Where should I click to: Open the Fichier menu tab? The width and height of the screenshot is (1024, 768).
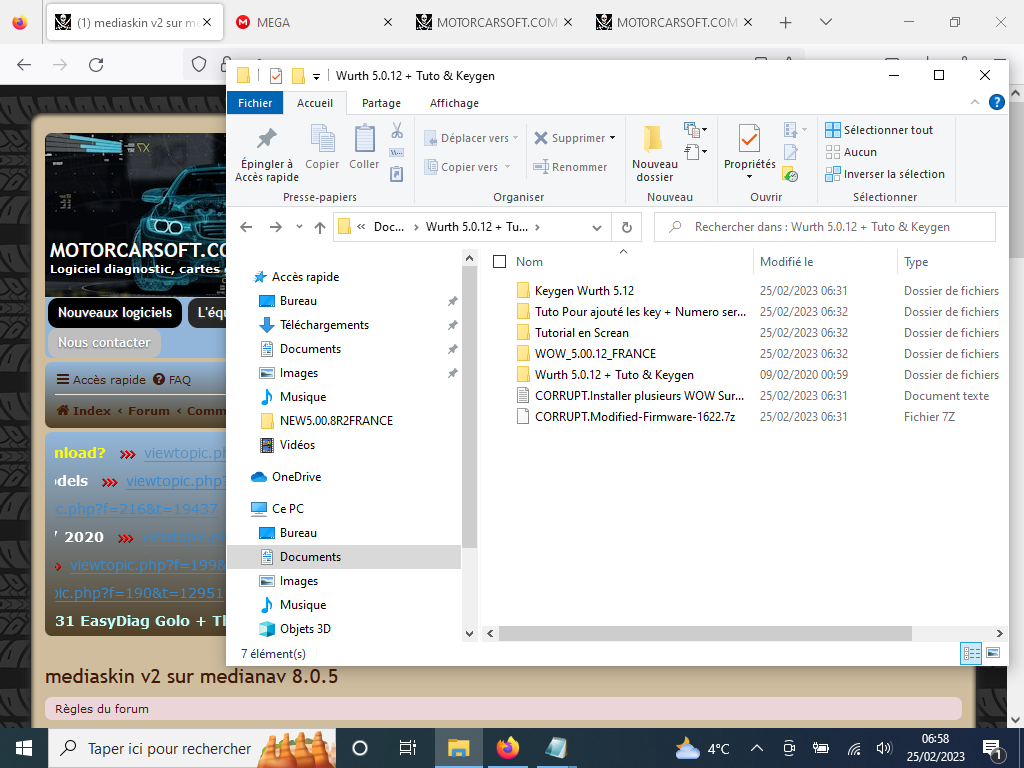tap(255, 103)
